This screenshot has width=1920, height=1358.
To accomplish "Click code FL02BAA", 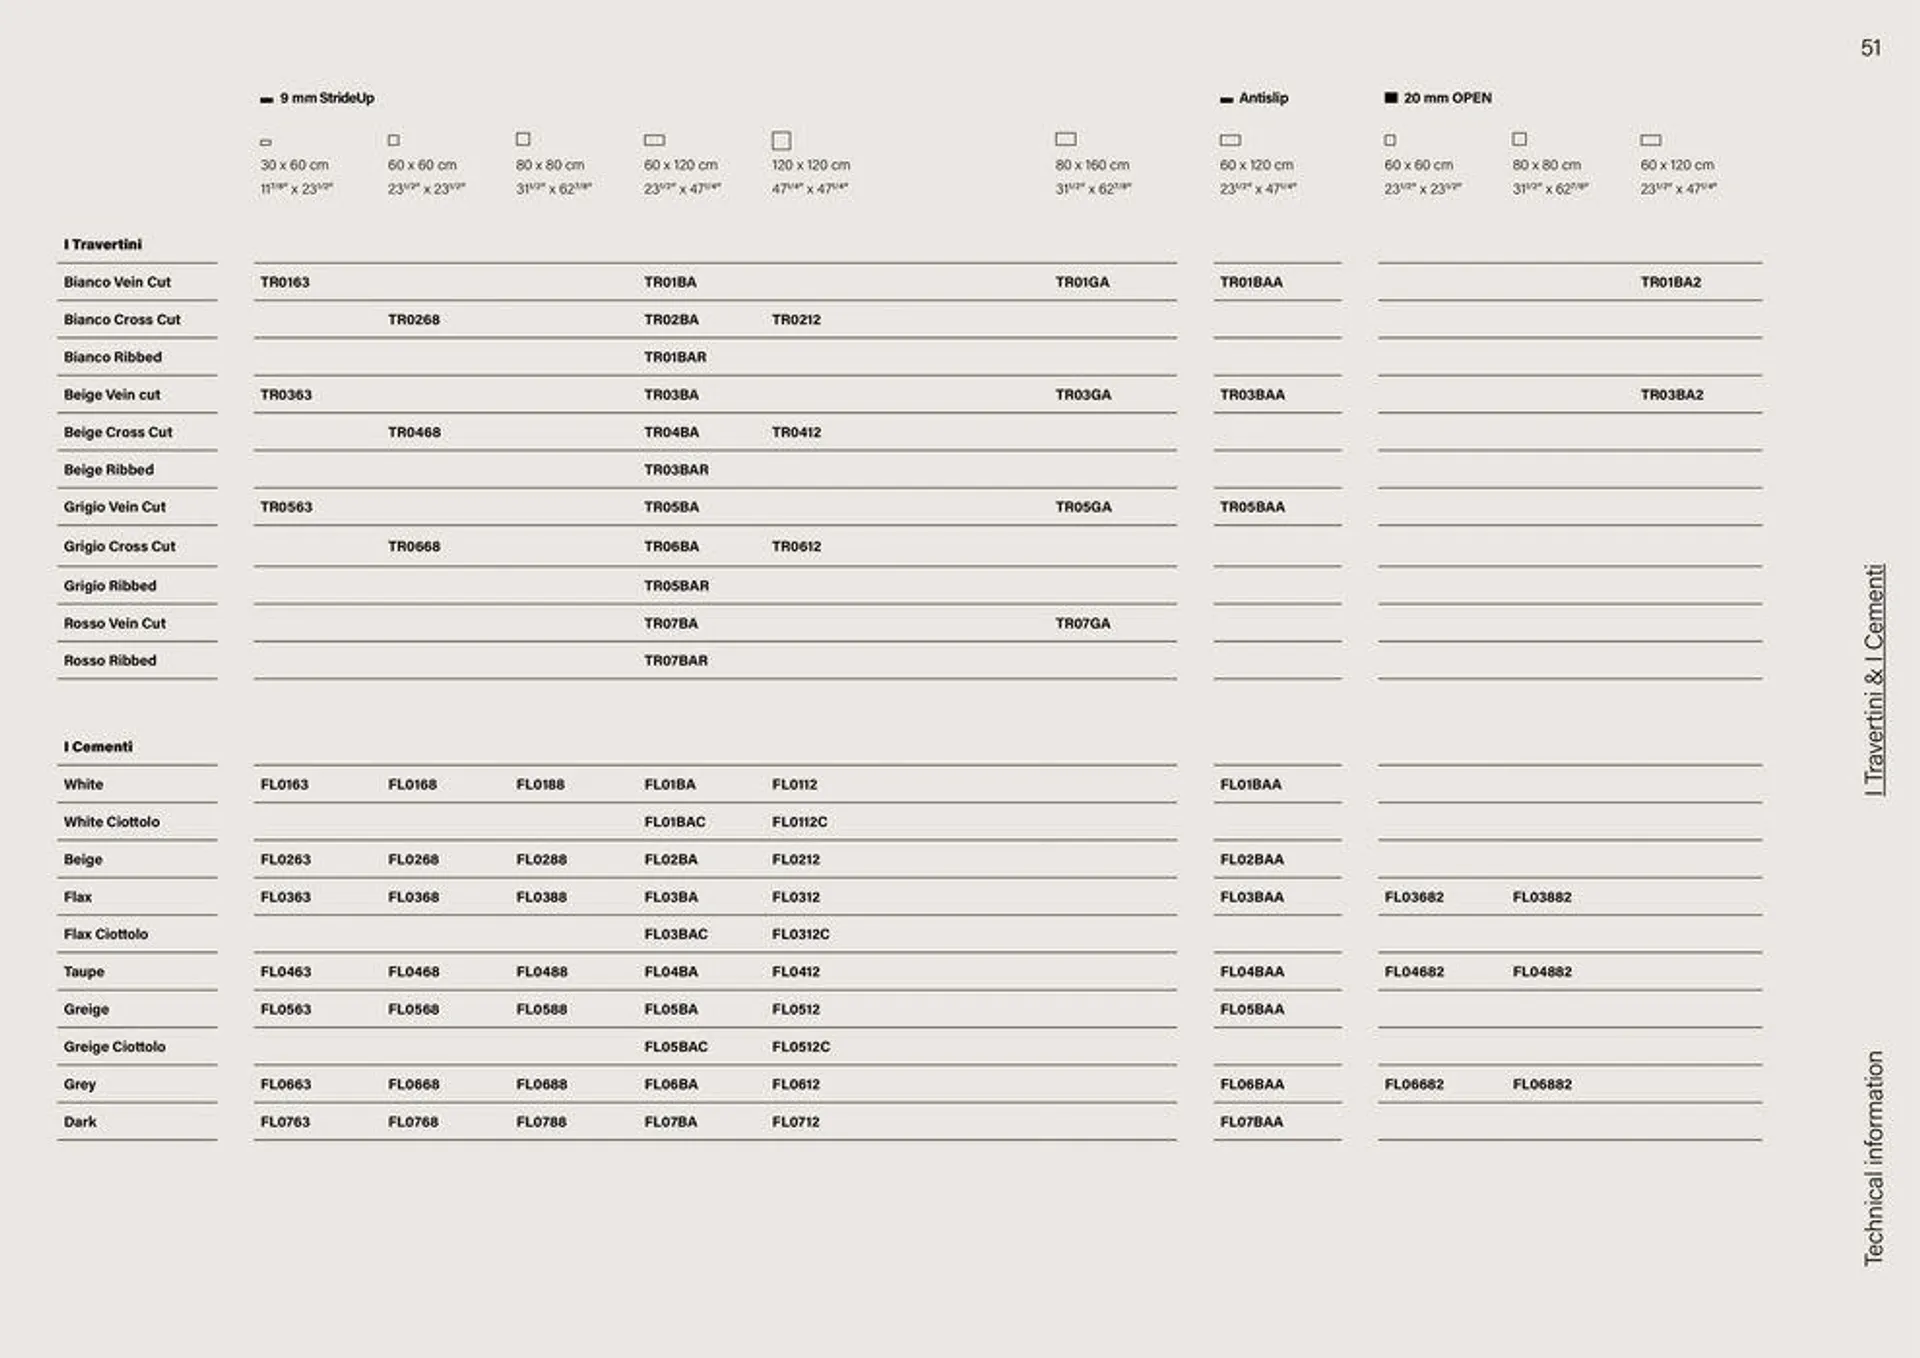I will (x=1252, y=860).
